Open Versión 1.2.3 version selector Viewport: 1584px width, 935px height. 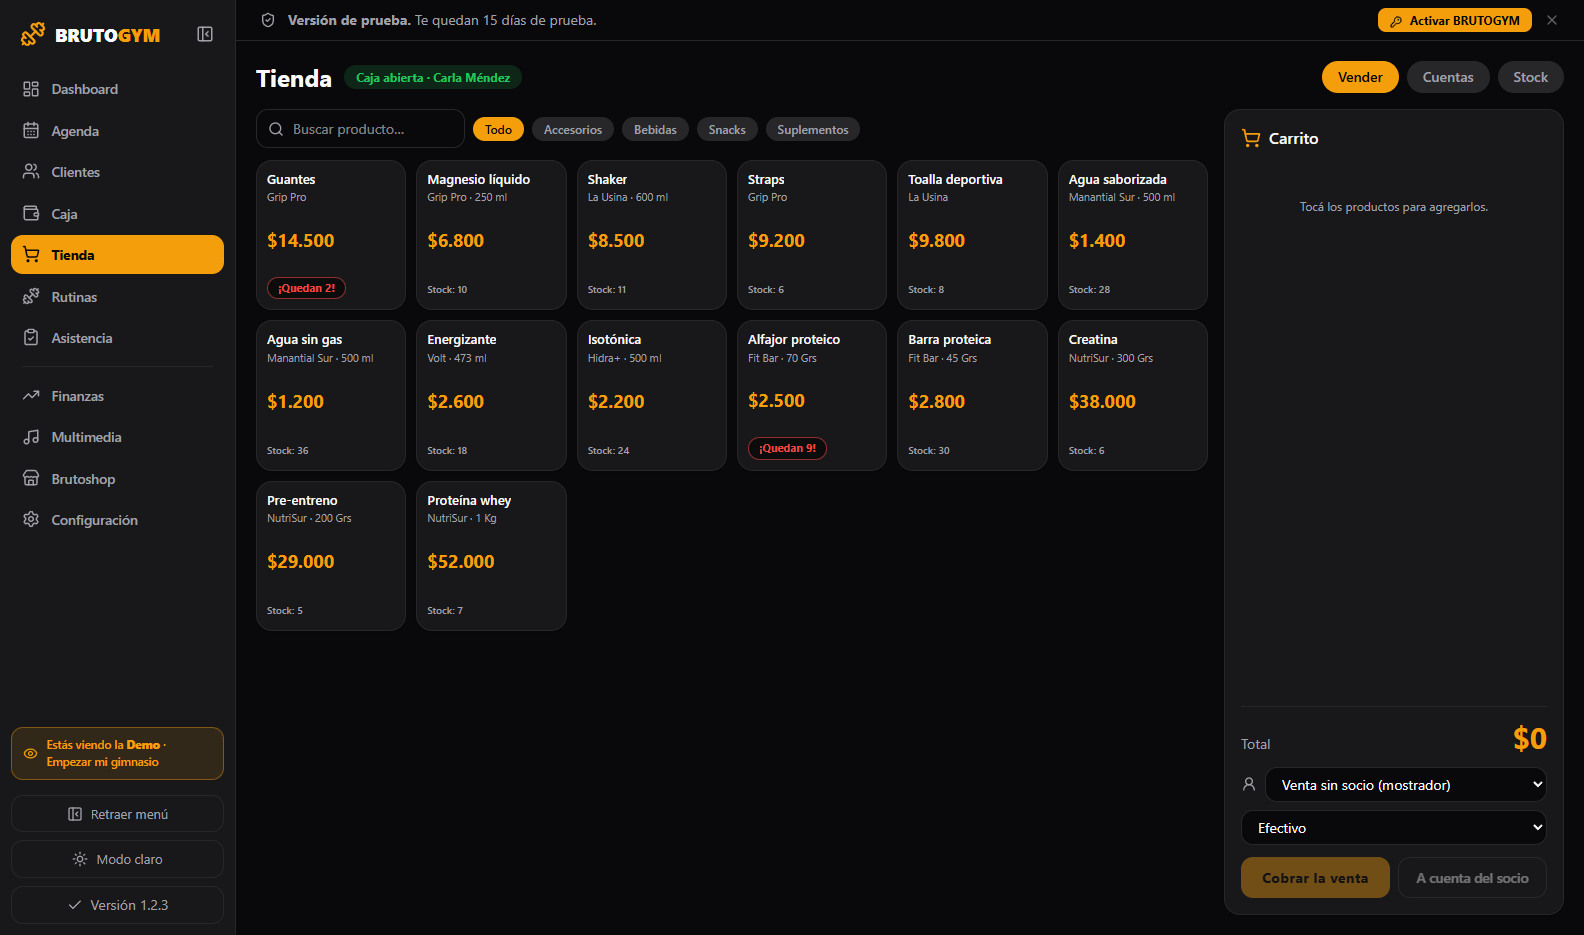[x=117, y=905]
